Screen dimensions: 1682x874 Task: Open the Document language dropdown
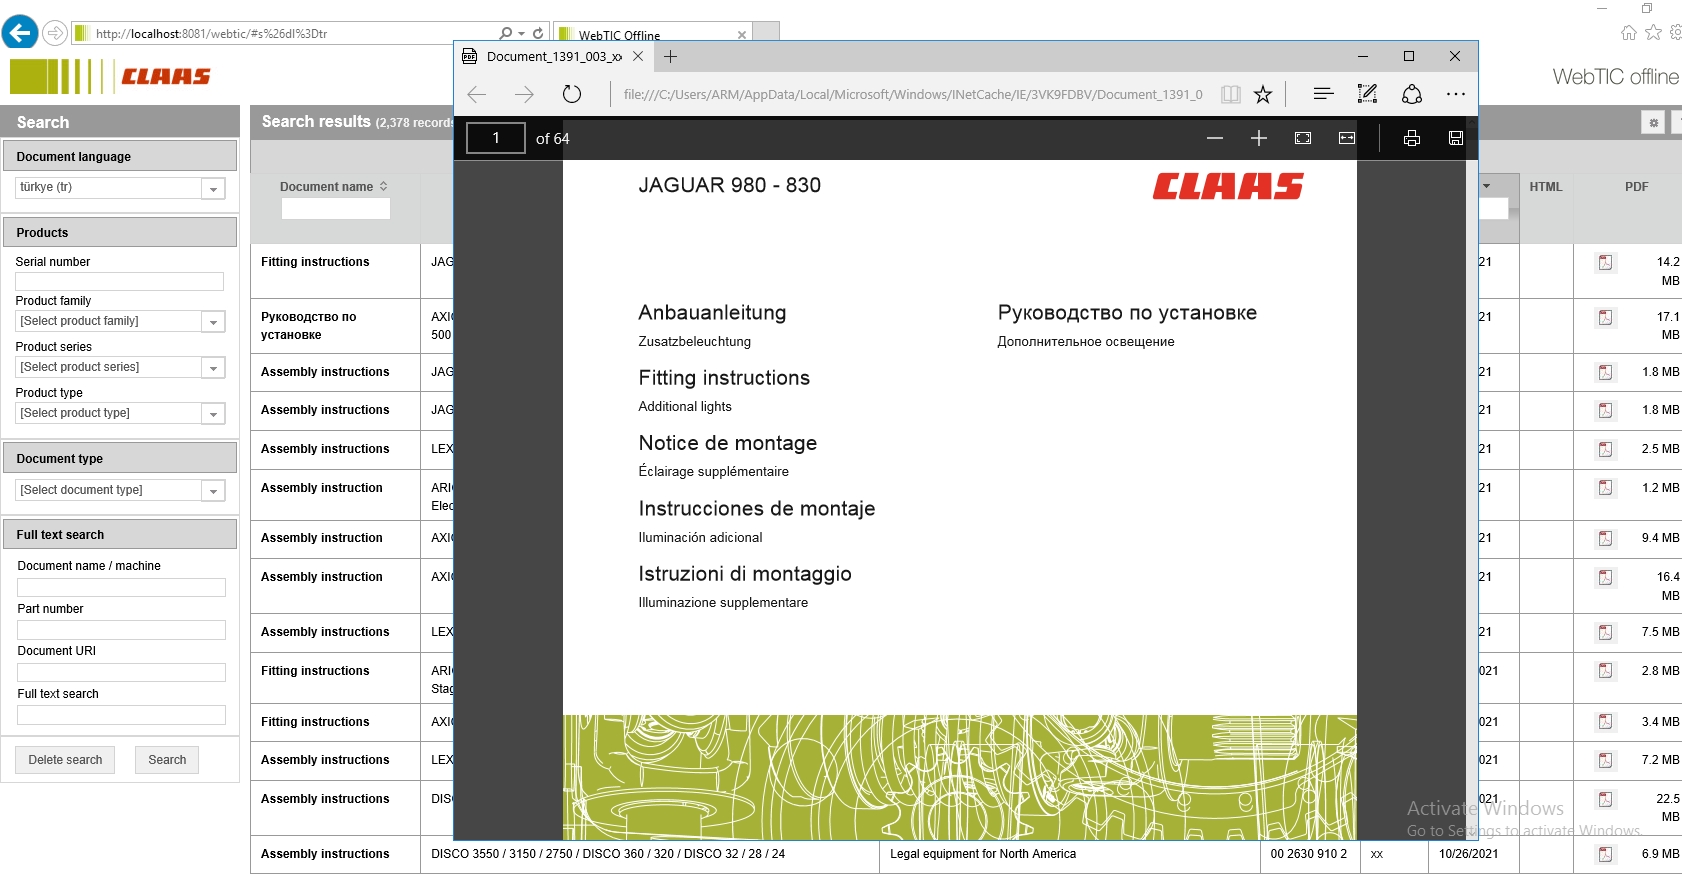pos(213,188)
